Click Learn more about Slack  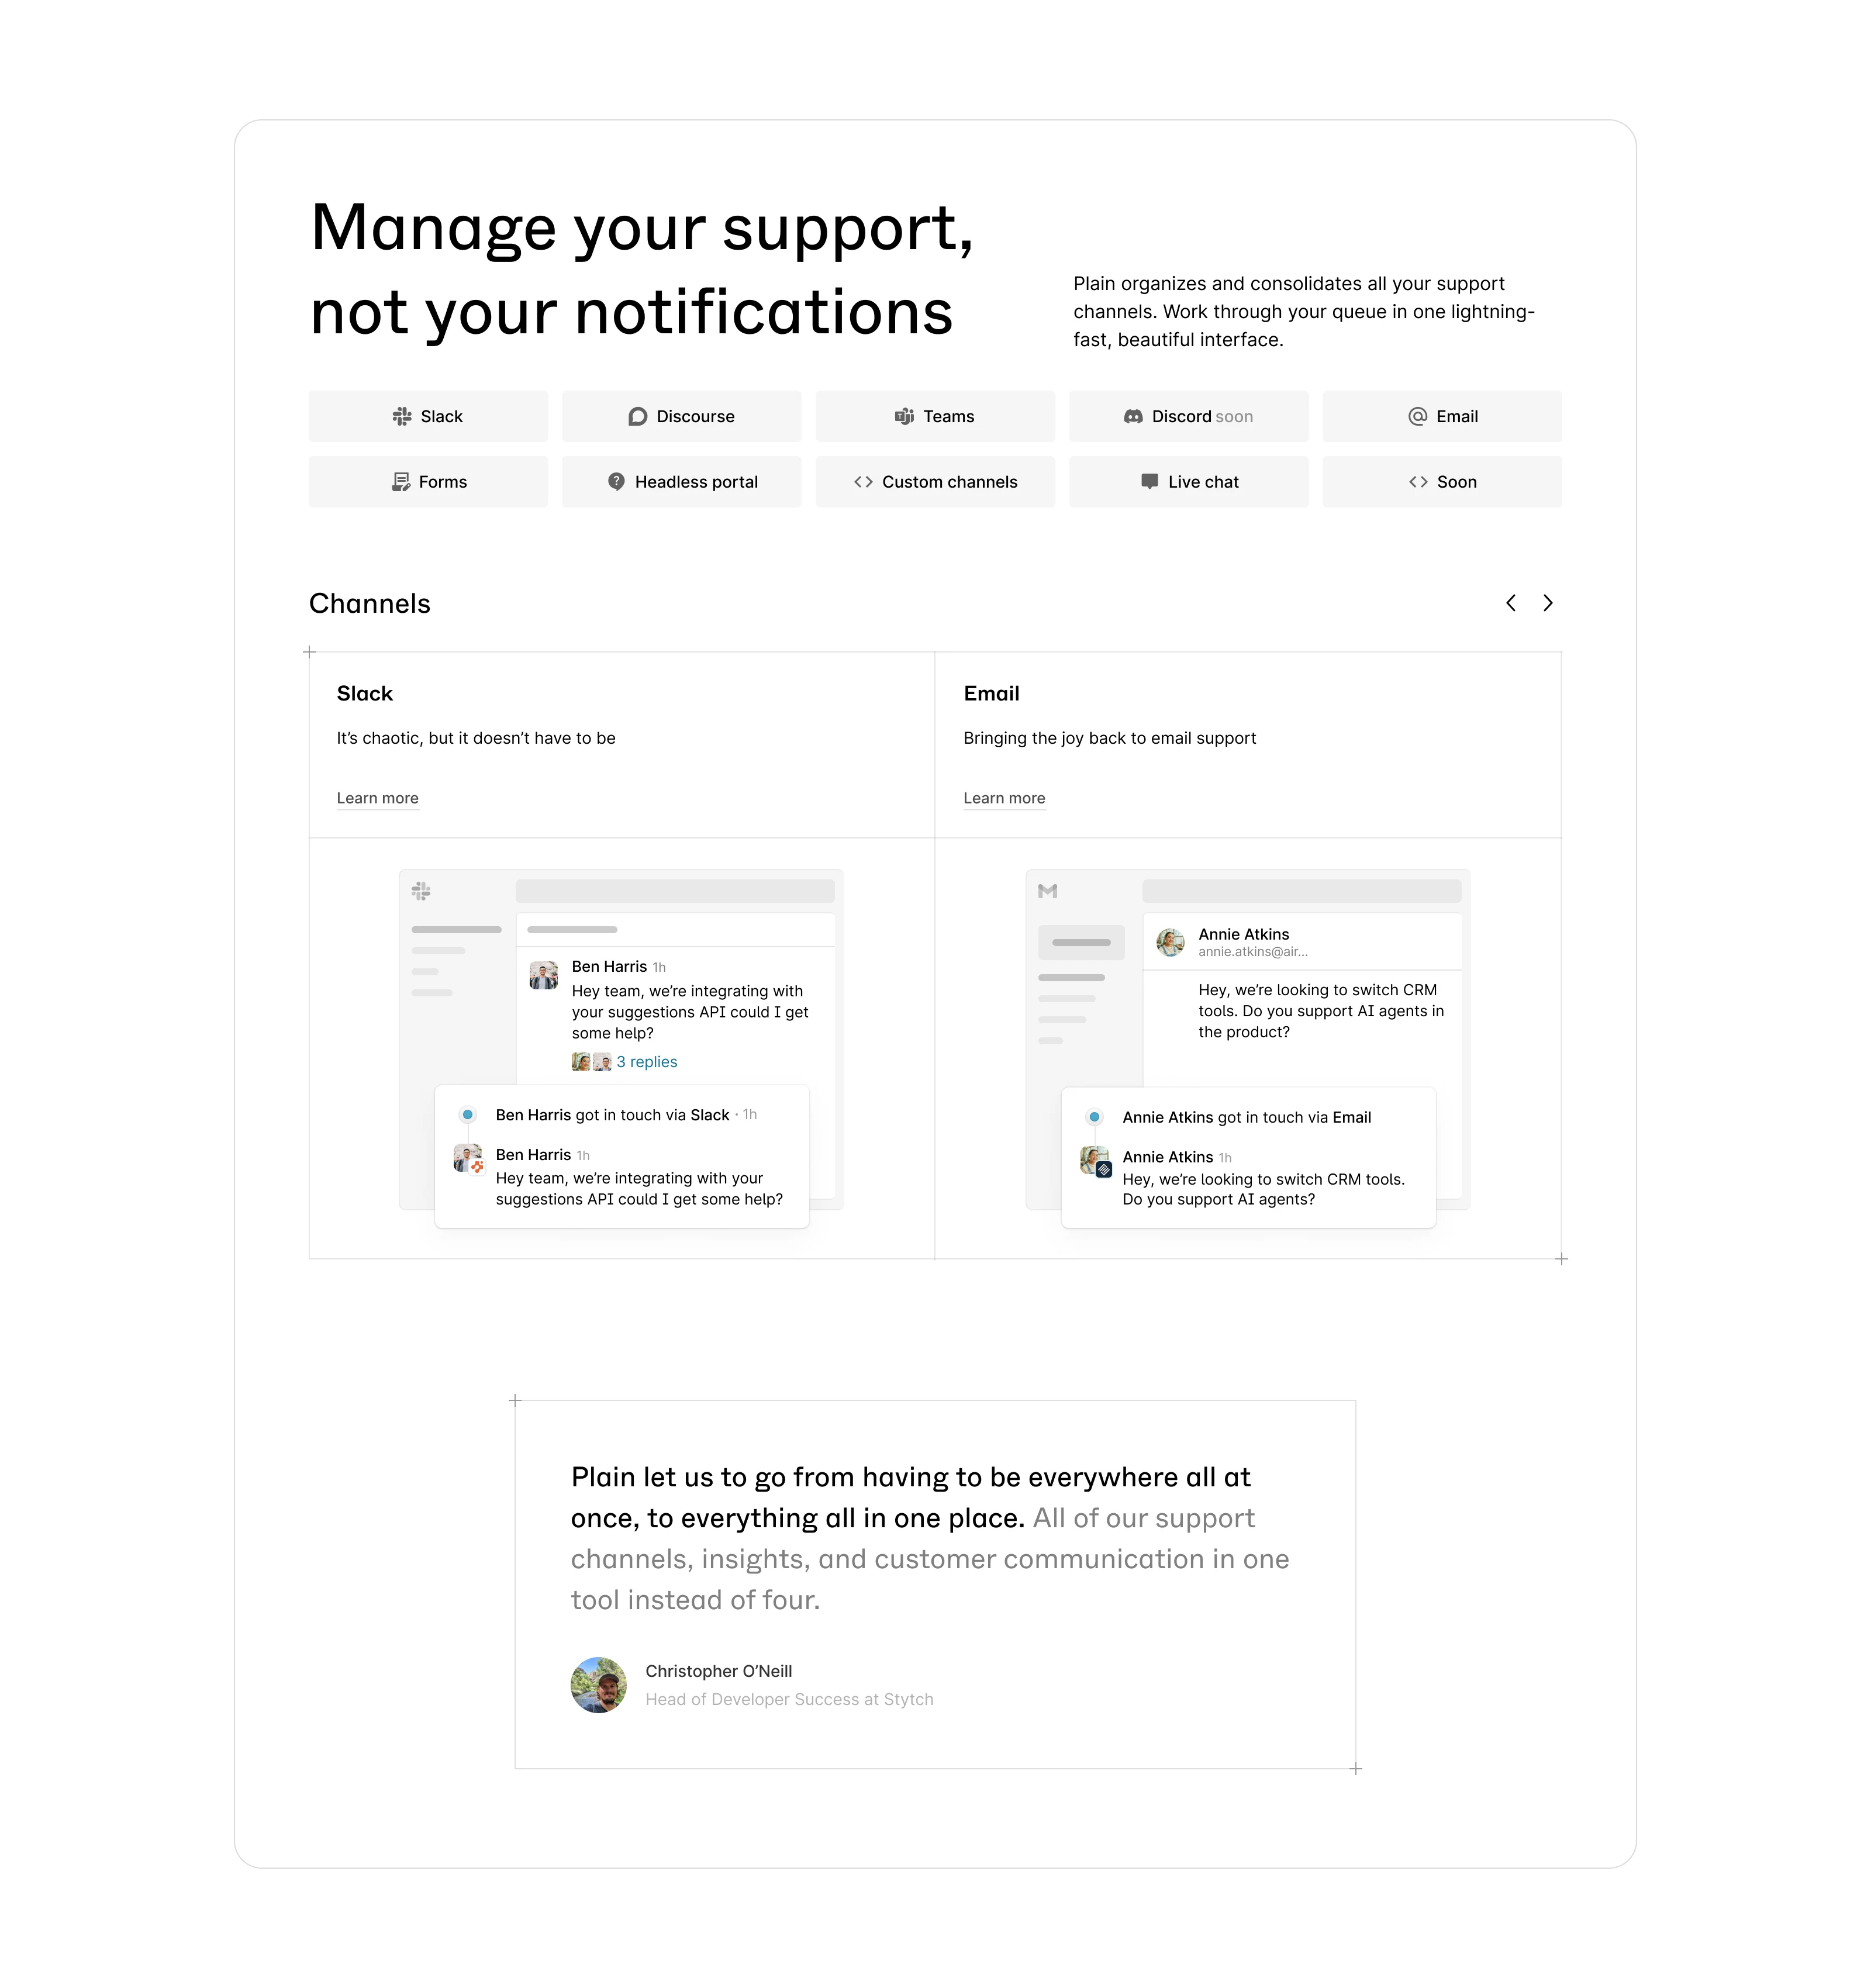coord(377,798)
